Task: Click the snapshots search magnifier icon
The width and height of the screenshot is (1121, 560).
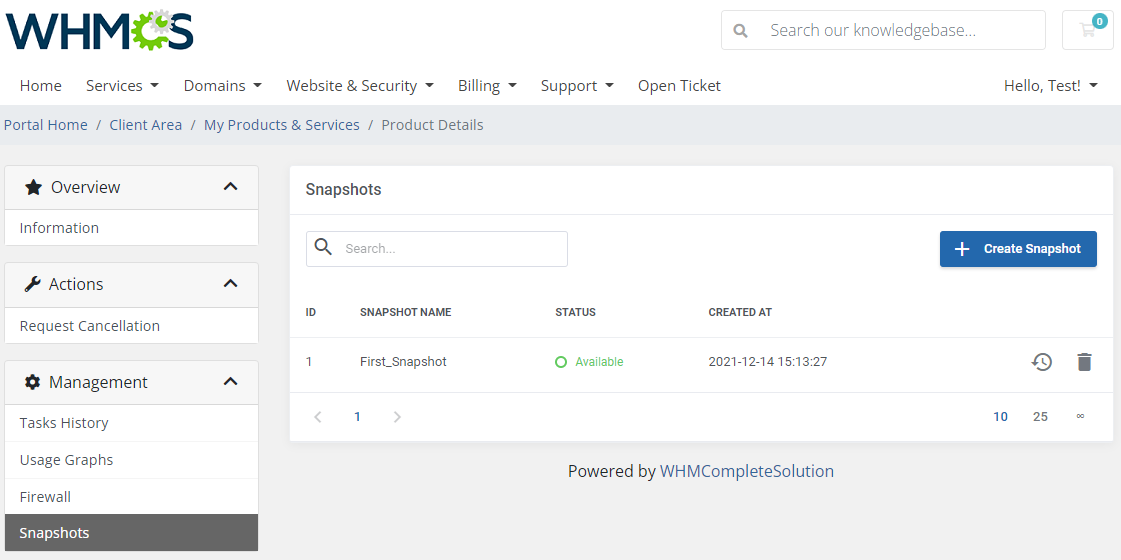Action: click(x=324, y=247)
